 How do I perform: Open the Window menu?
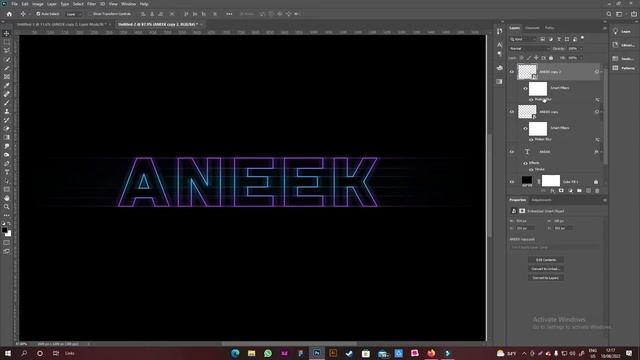pos(128,4)
